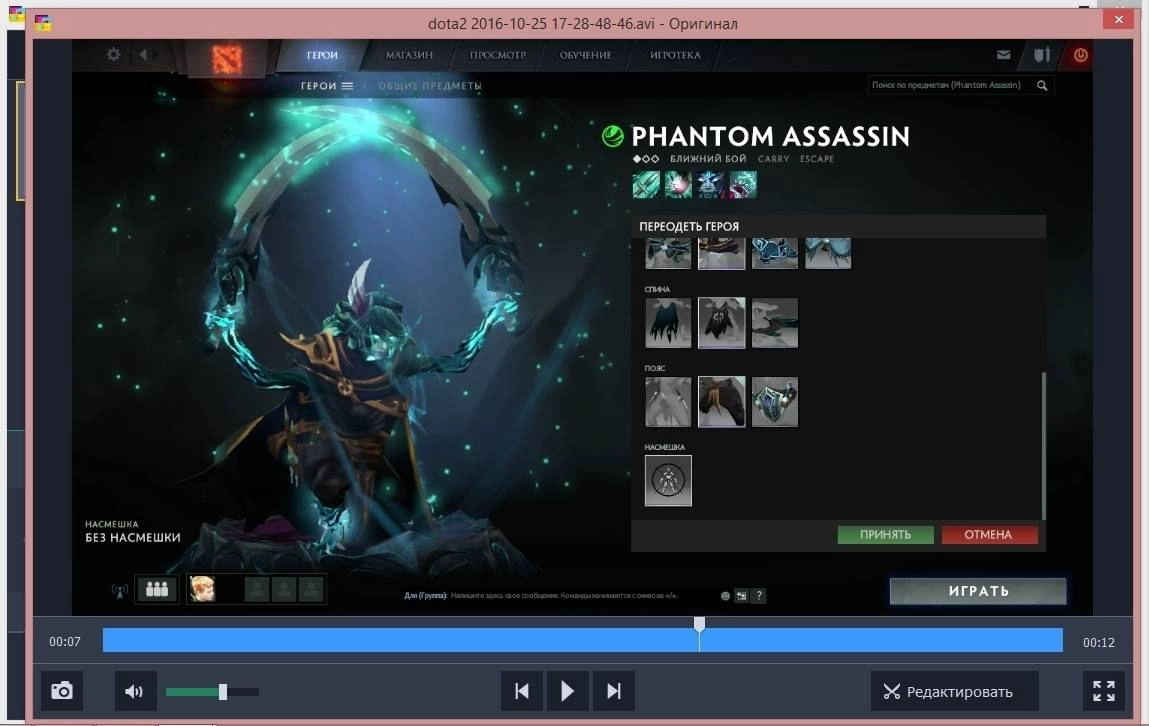This screenshot has width=1149, height=726.
Task: Open the МАГАЗИН tab
Action: click(x=409, y=55)
